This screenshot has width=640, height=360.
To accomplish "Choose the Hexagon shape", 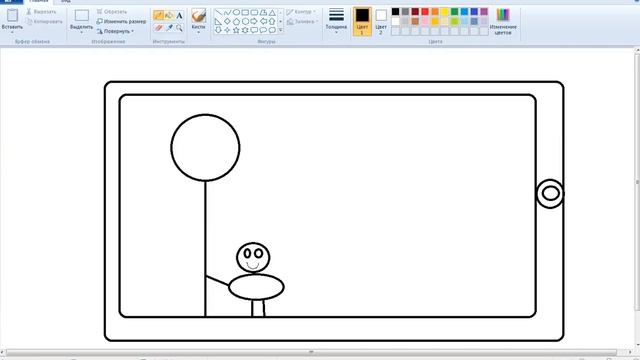I will [x=245, y=21].
